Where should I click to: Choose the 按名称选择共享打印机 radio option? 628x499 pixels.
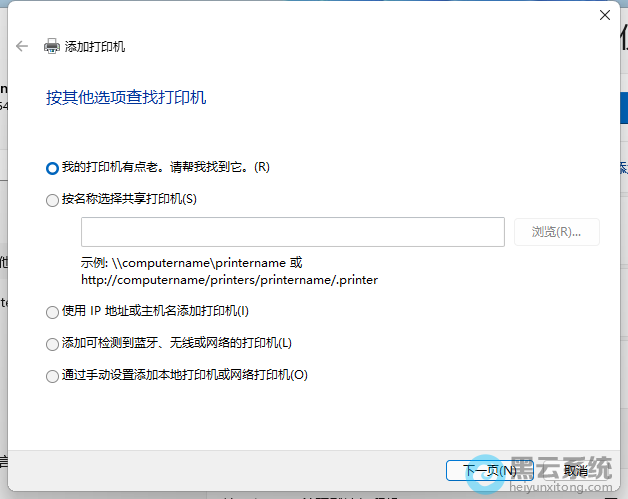[x=53, y=200]
